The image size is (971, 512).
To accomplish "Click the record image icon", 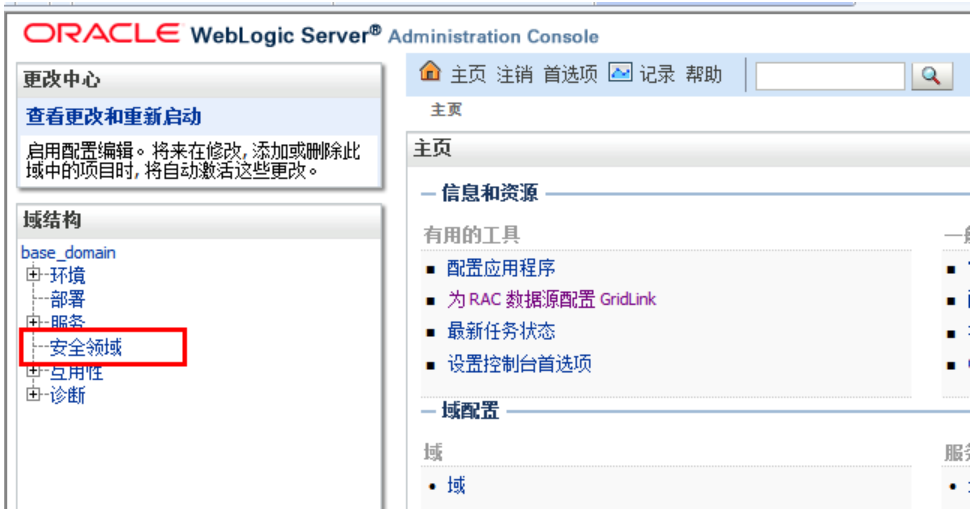I will click(620, 72).
